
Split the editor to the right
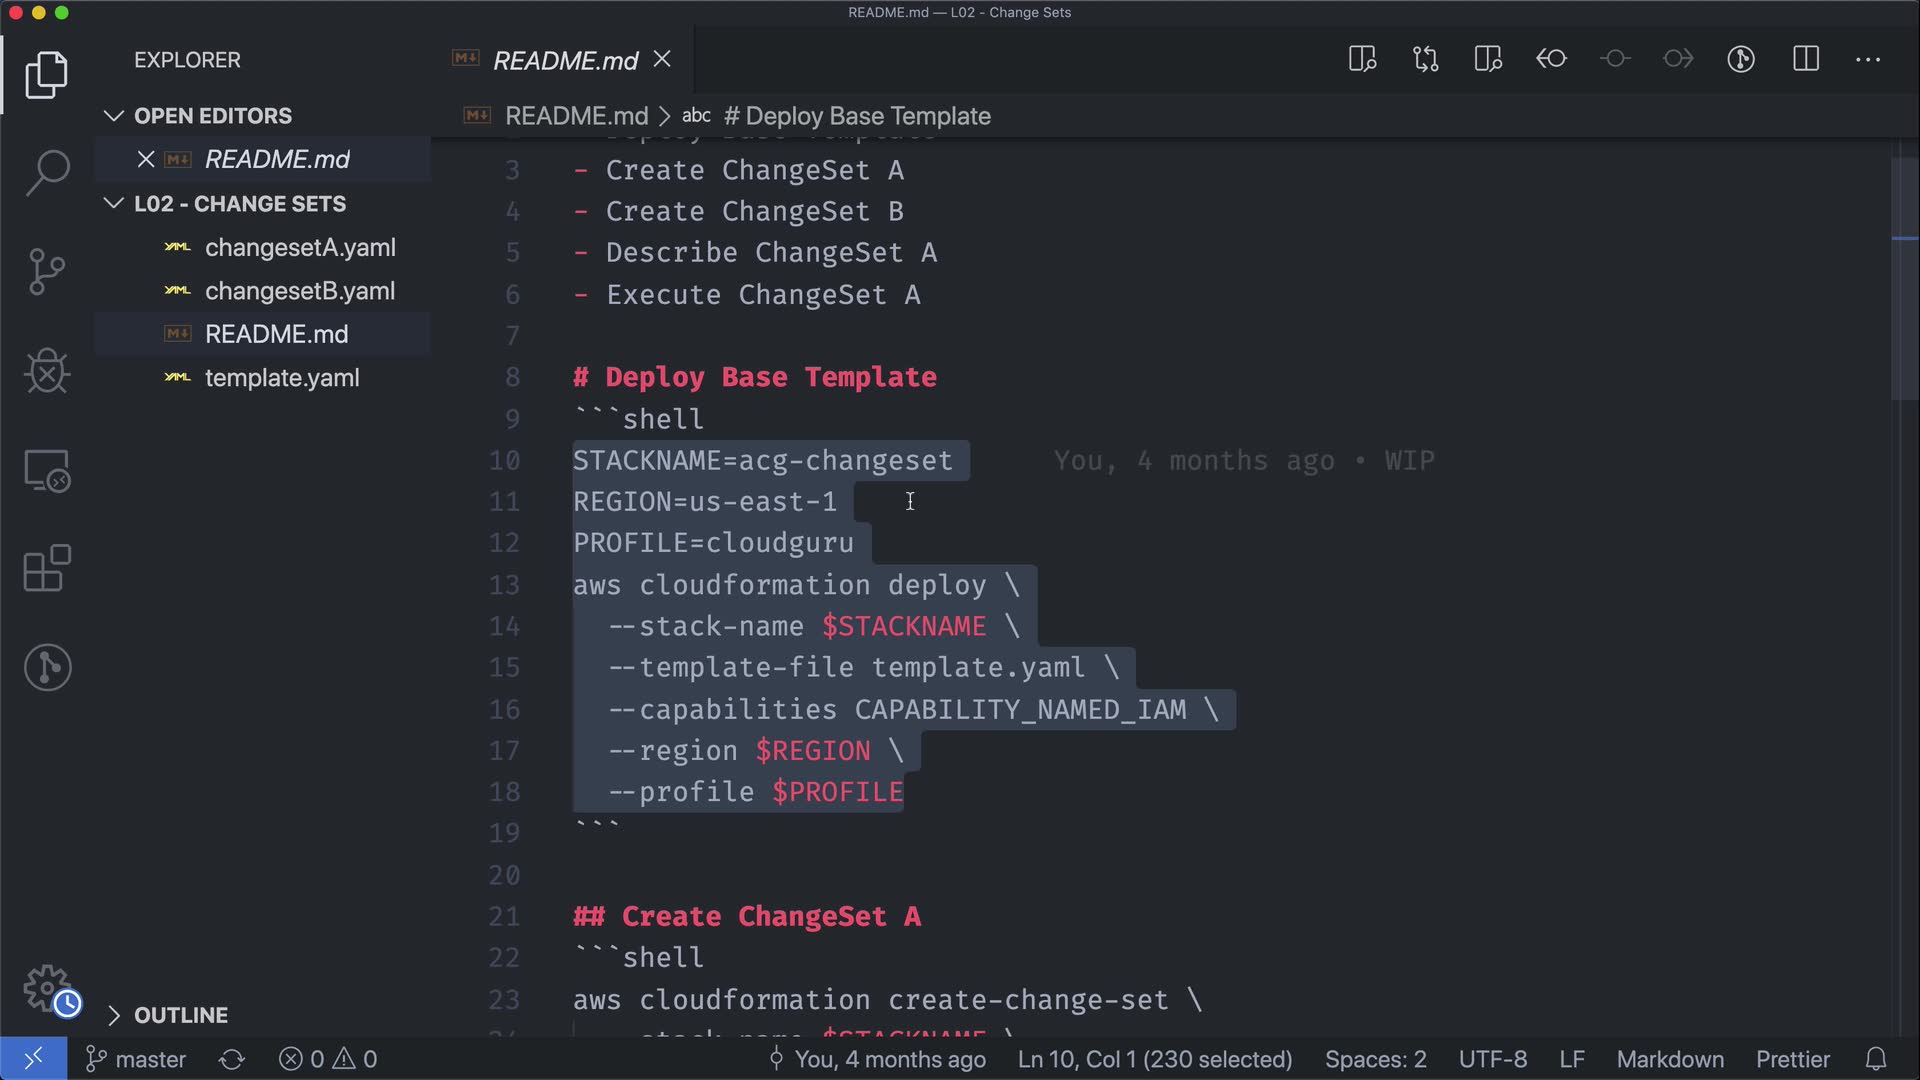1805,59
